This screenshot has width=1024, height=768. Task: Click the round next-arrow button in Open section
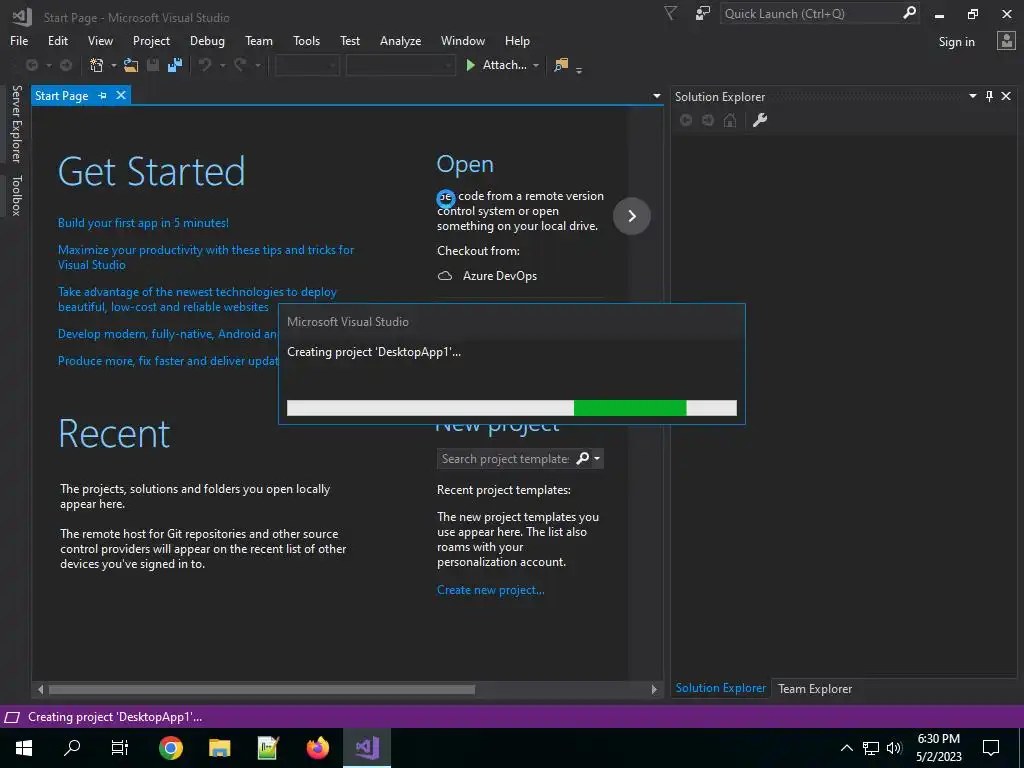click(x=632, y=216)
